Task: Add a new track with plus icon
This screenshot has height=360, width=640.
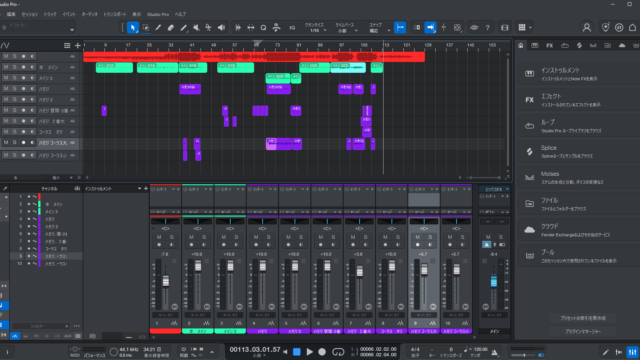Action: (x=78, y=45)
